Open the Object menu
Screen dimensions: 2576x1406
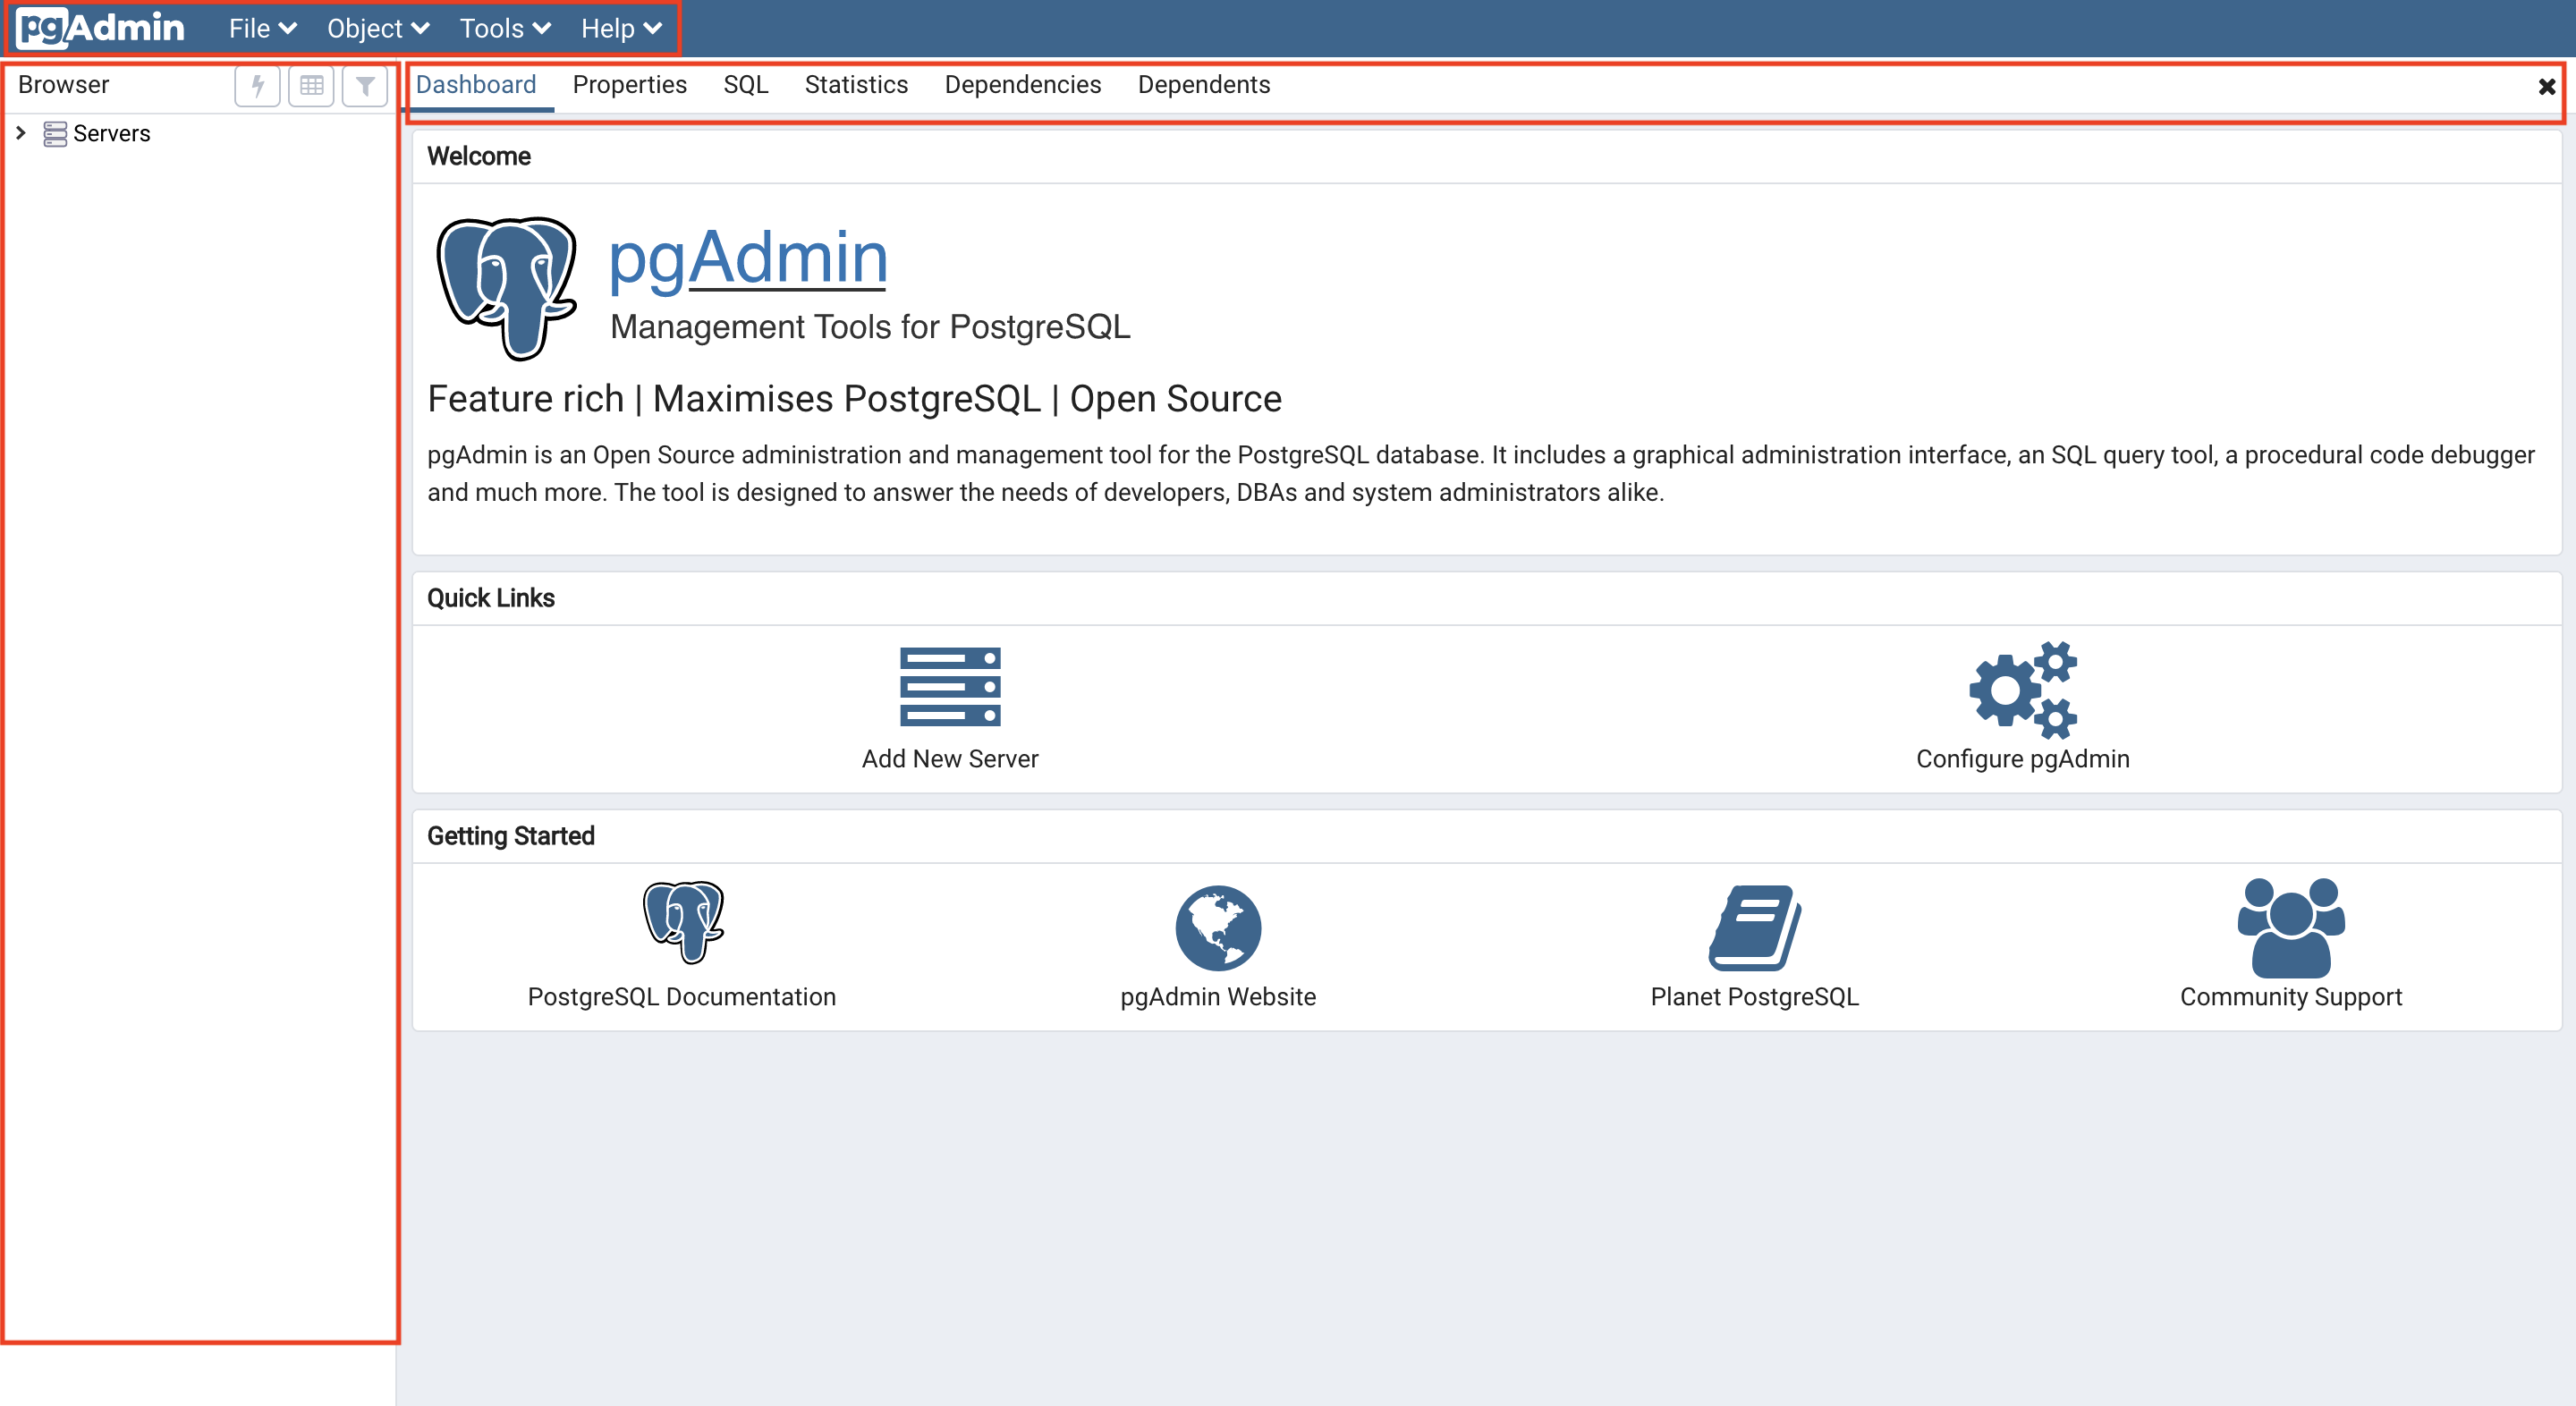377,28
